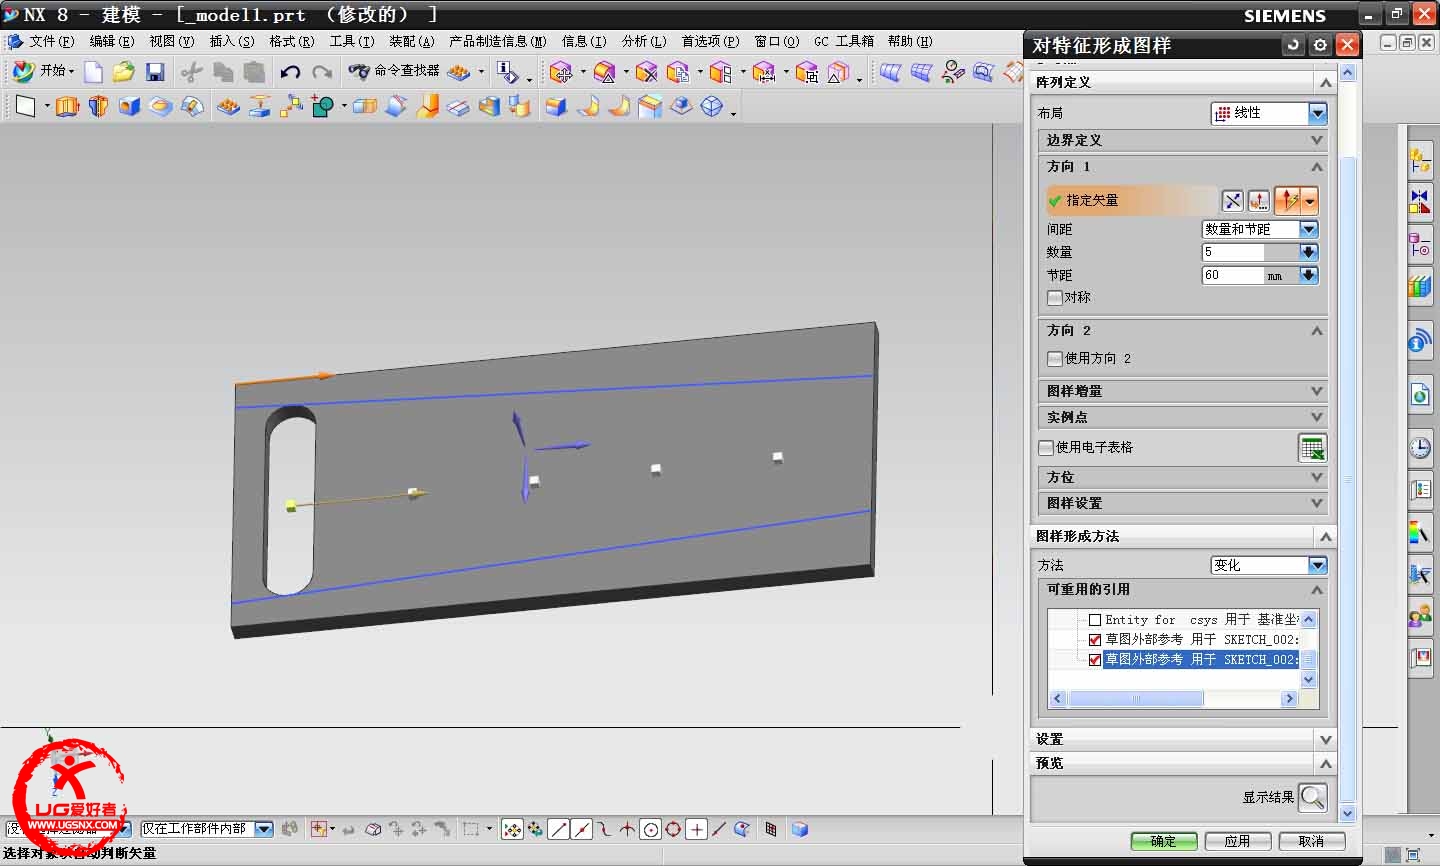Open the 分析(L) menu
1440x866 pixels.
point(644,41)
